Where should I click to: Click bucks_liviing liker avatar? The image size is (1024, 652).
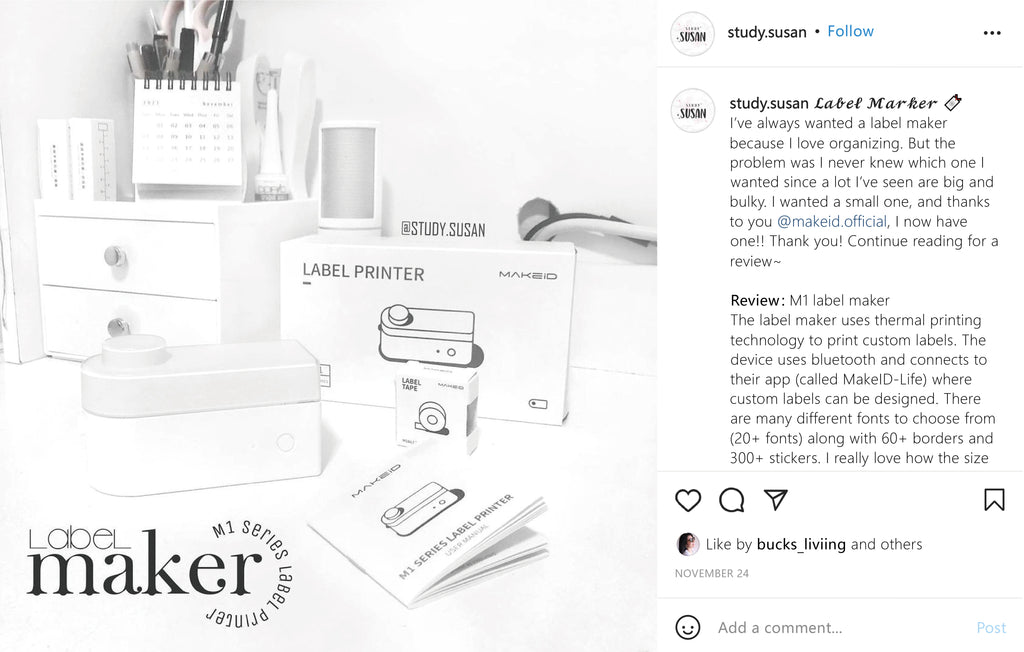pyautogui.click(x=688, y=544)
